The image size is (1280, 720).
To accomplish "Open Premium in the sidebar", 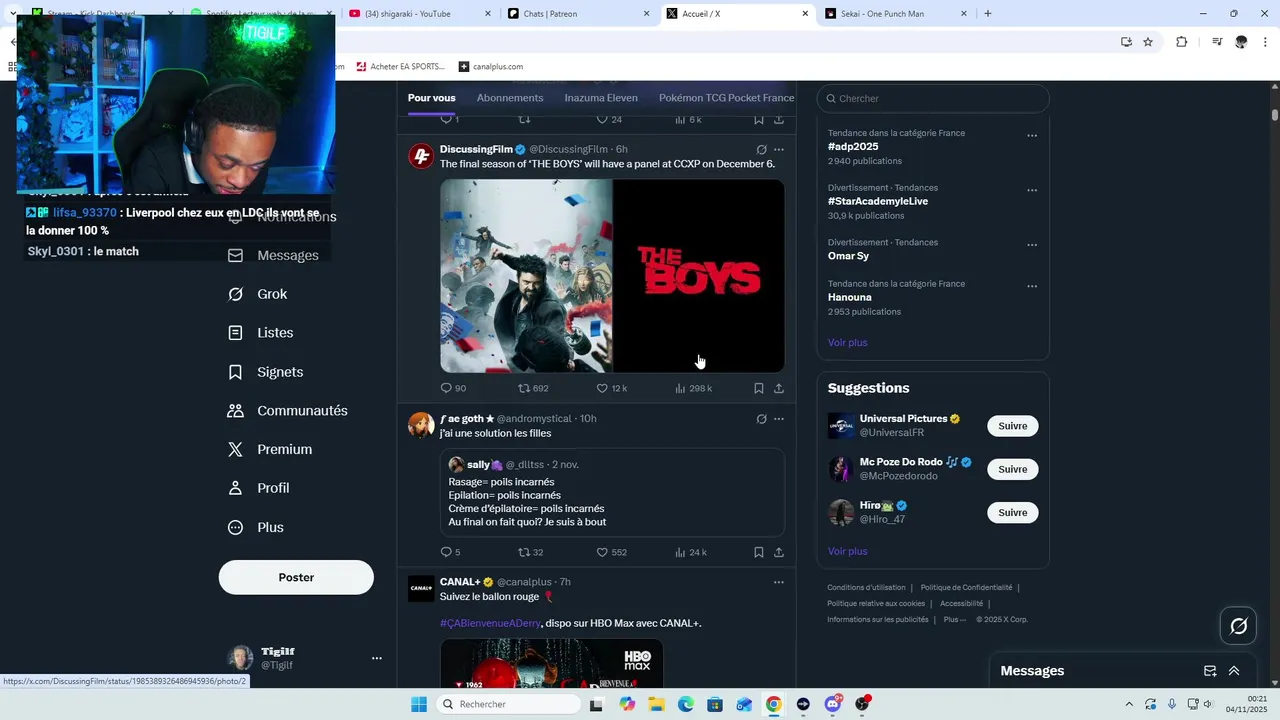I will click(x=269, y=450).
